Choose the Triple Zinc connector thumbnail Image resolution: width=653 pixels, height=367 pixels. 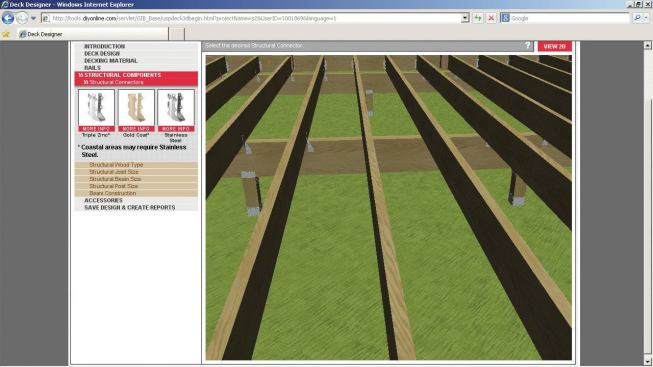96,108
